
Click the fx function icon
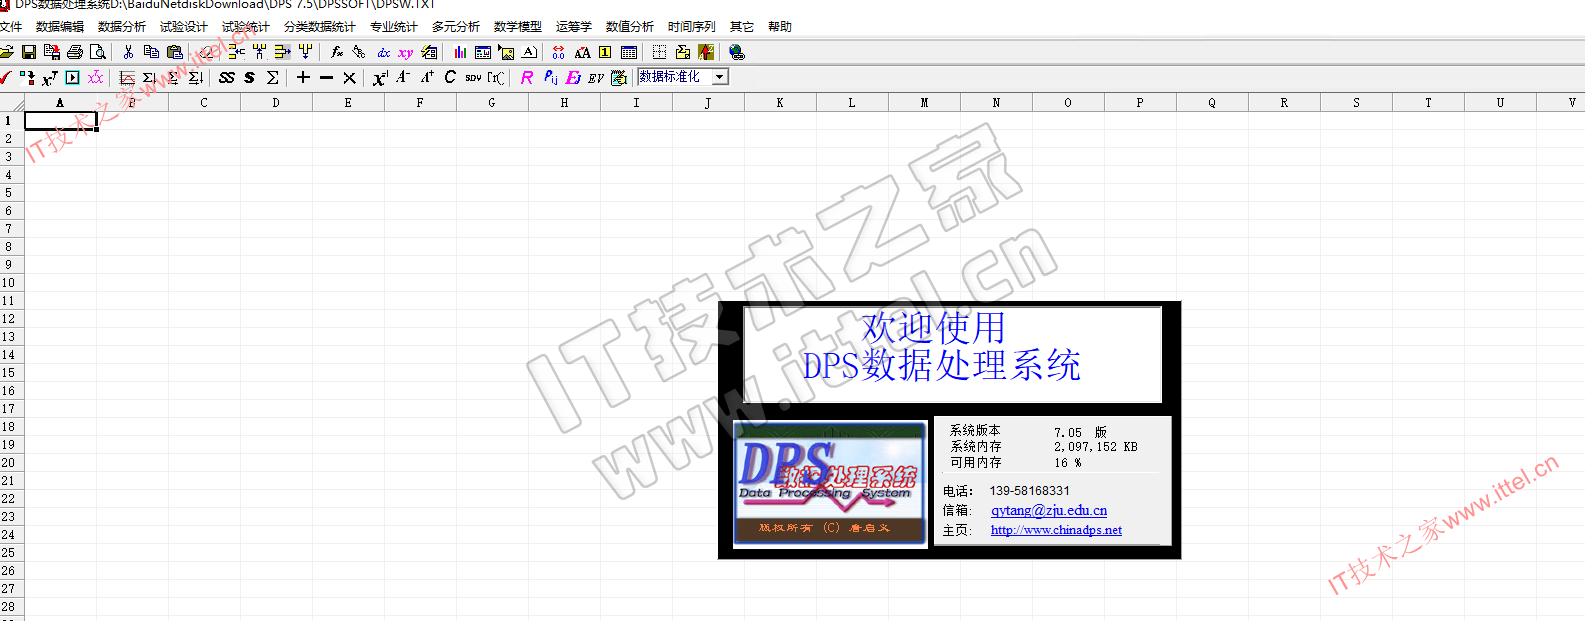click(337, 52)
